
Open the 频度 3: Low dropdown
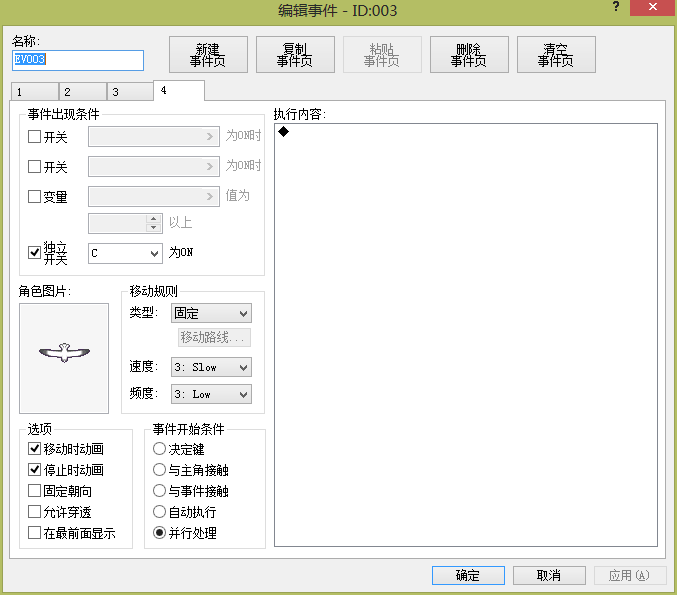(211, 394)
